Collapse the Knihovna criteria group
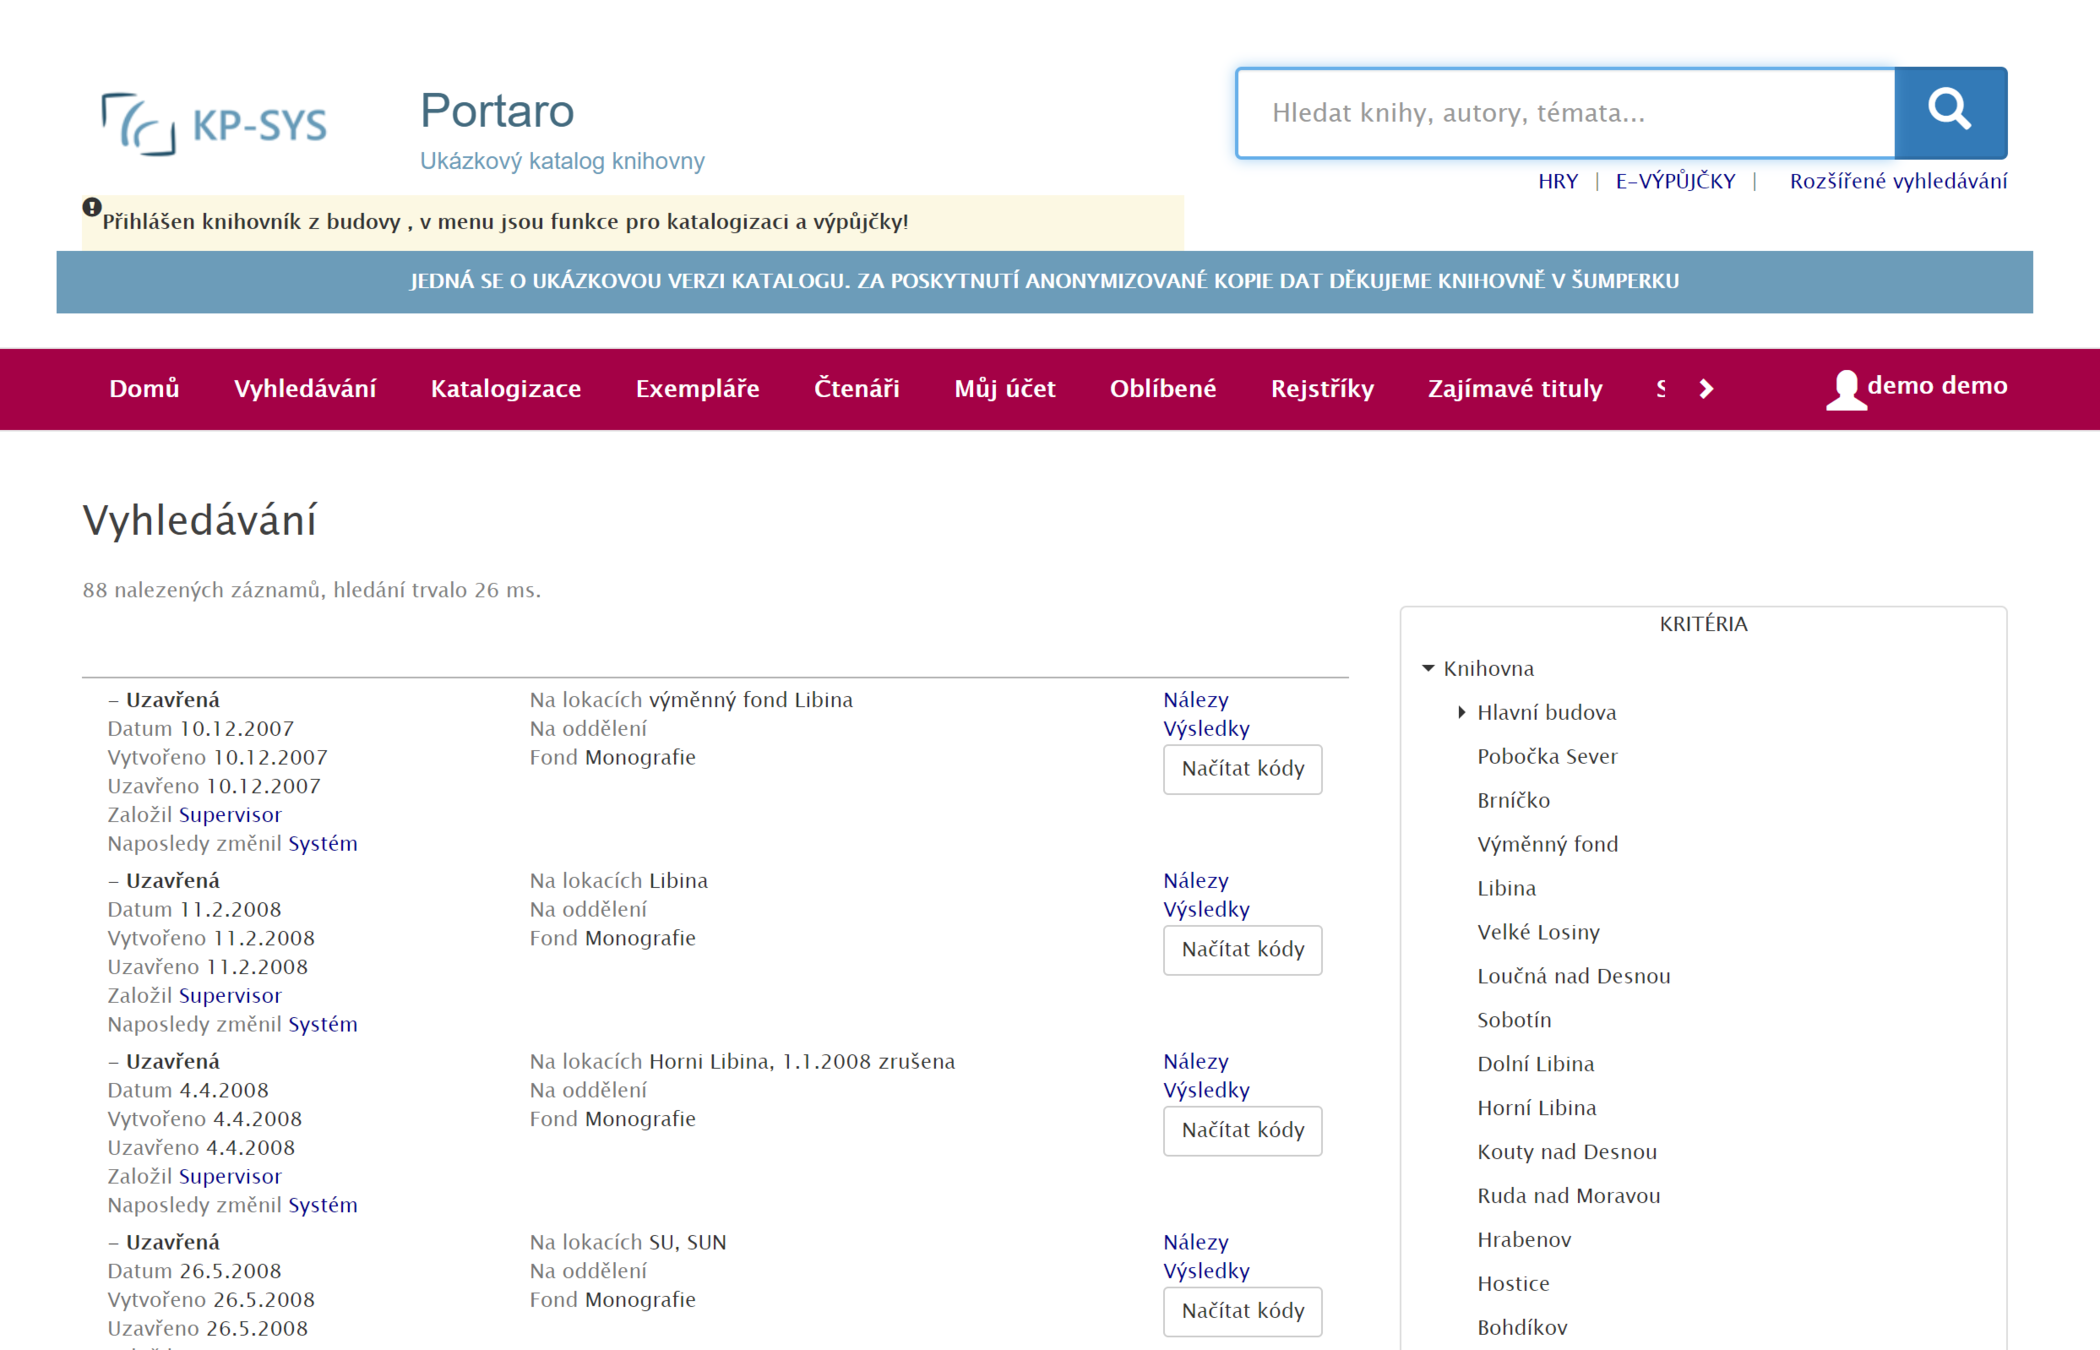 pos(1428,668)
